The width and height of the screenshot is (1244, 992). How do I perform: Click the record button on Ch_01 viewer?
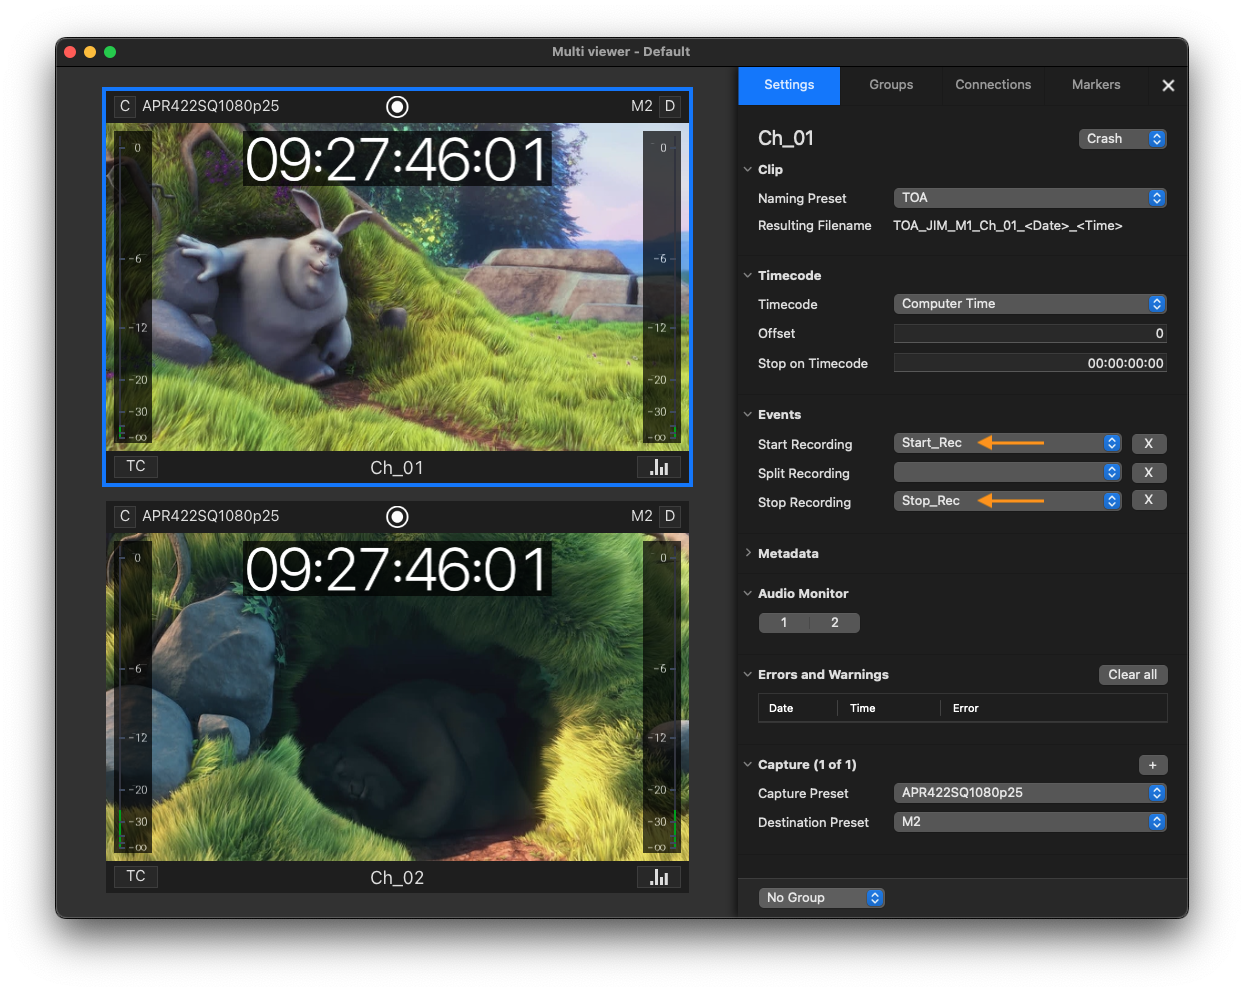(x=397, y=106)
